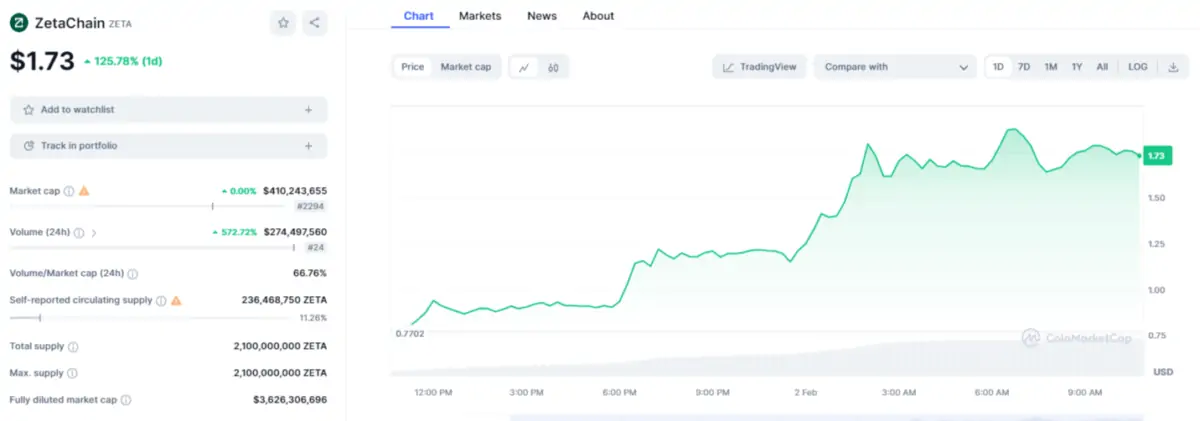The image size is (1200, 421).
Task: Expand Volume (24h) chevron arrow
Action: coord(94,232)
